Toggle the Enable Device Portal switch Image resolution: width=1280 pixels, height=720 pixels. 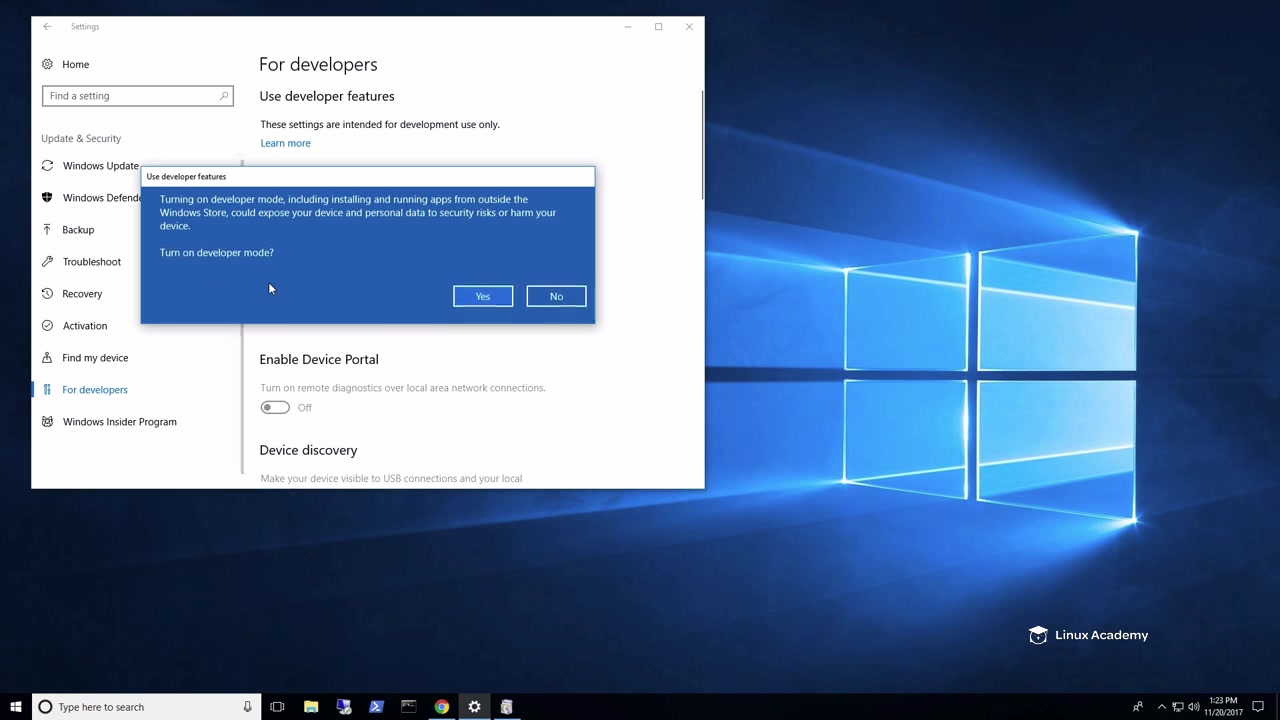point(275,407)
